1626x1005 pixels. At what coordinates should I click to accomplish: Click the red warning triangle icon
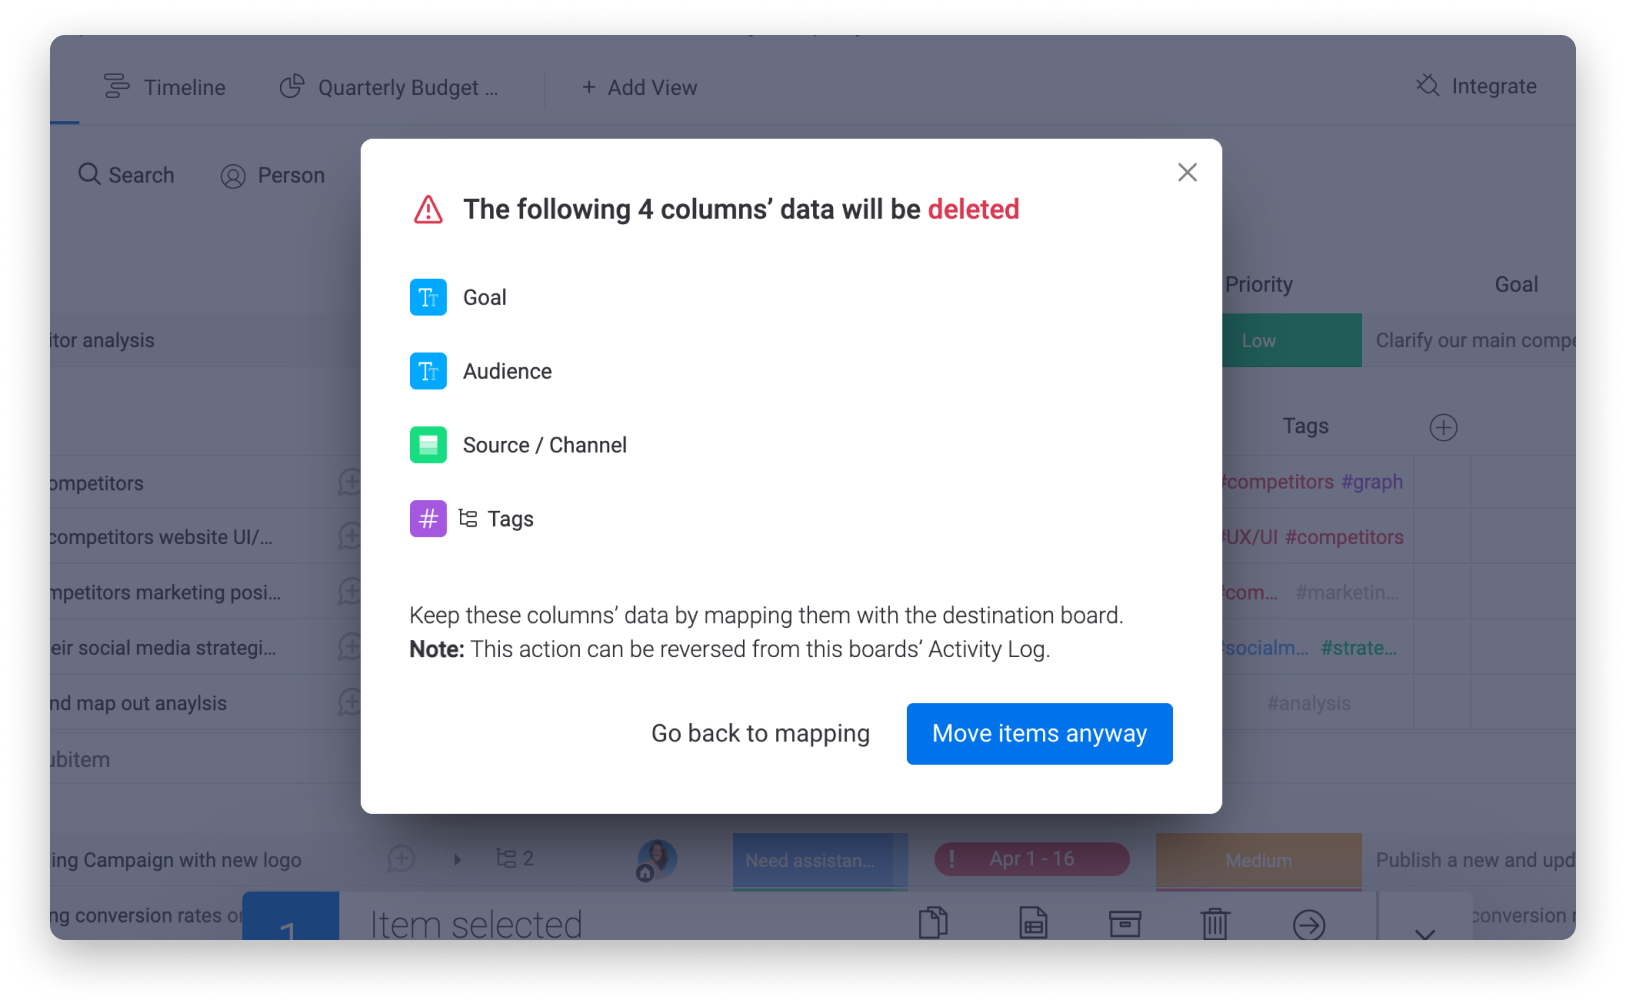coord(428,209)
